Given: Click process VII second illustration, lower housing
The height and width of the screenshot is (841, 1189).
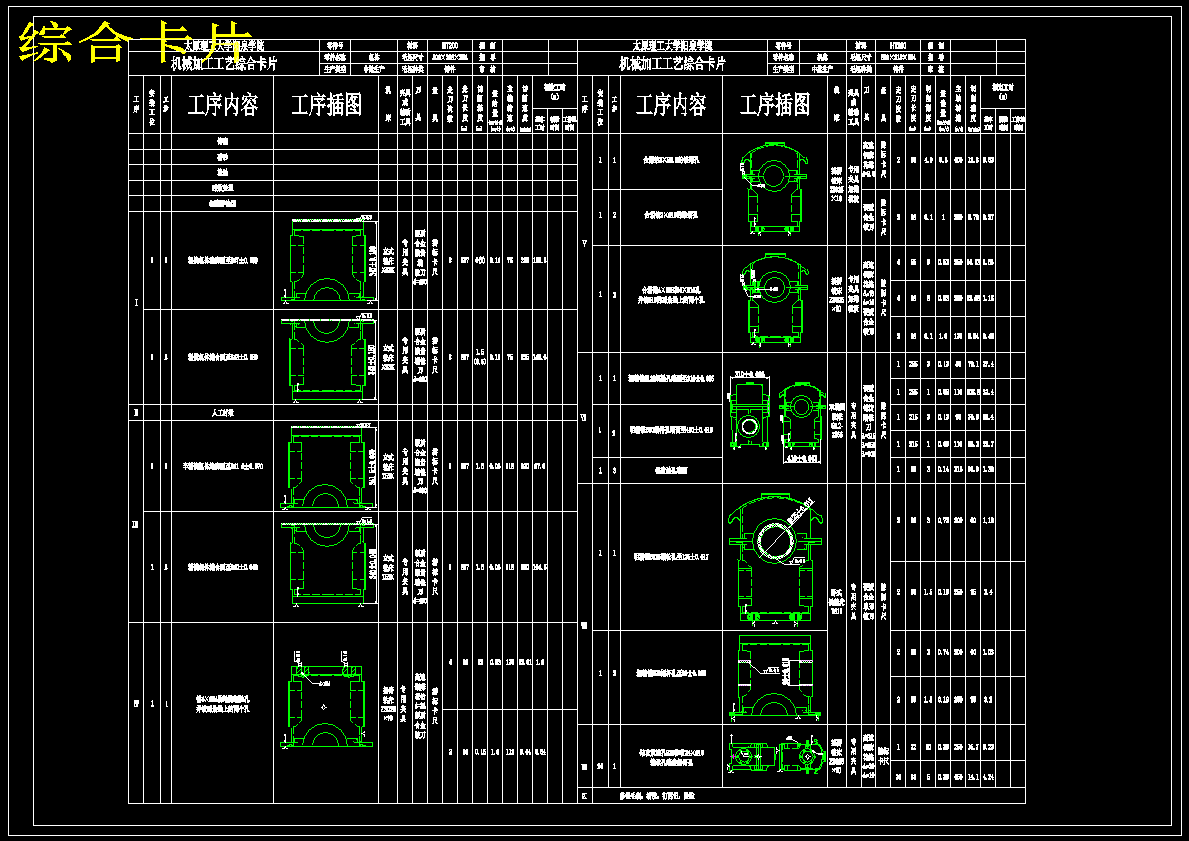Looking at the screenshot, I should [x=776, y=676].
